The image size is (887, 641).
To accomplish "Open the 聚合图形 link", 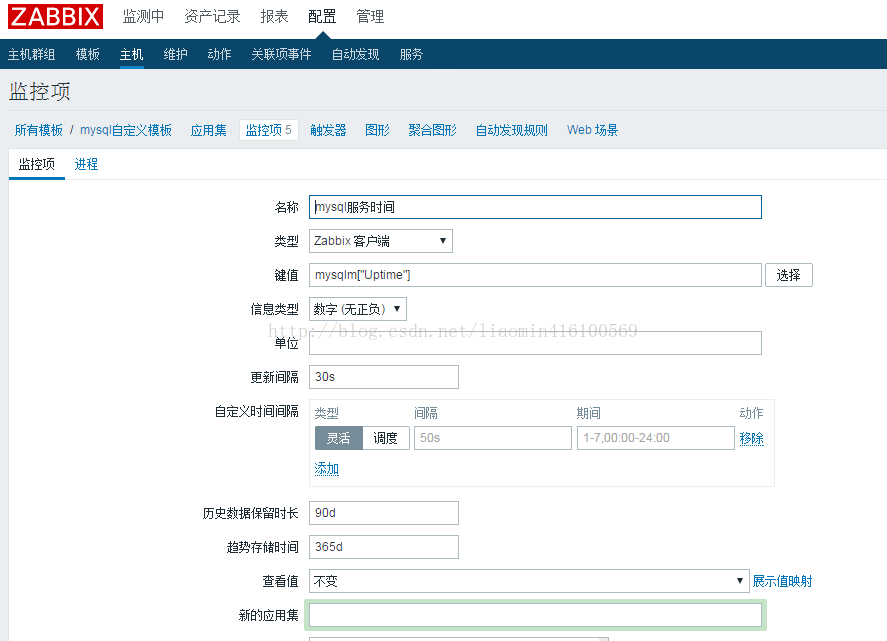I will (432, 130).
